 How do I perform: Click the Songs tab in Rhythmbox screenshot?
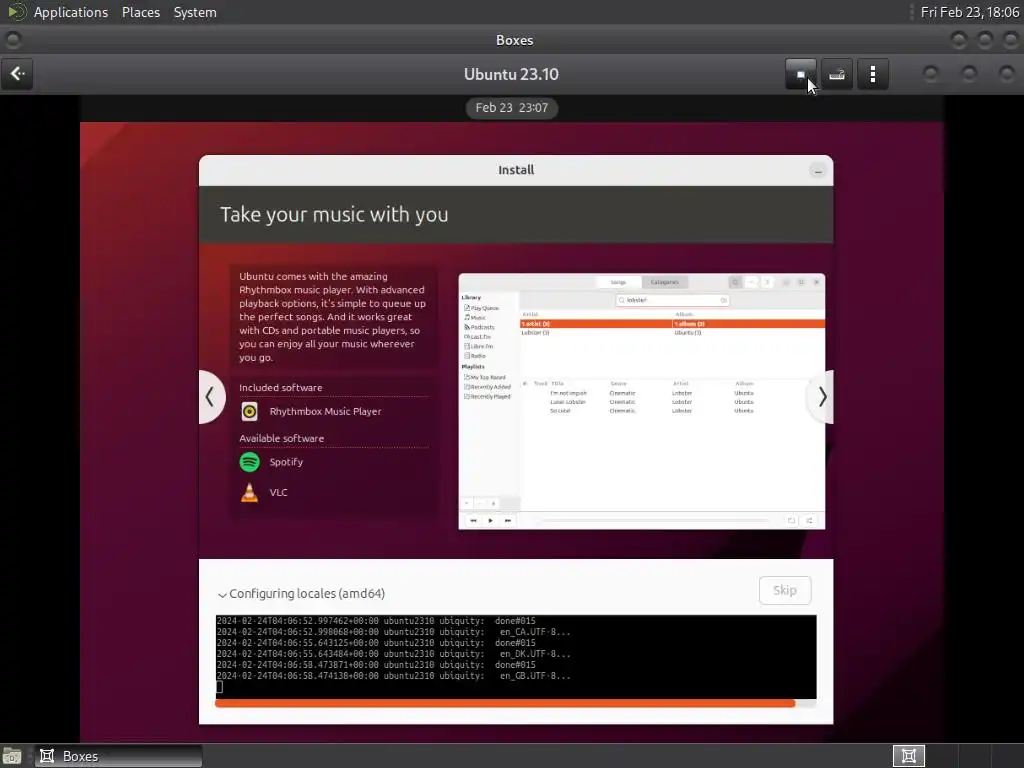tap(618, 282)
